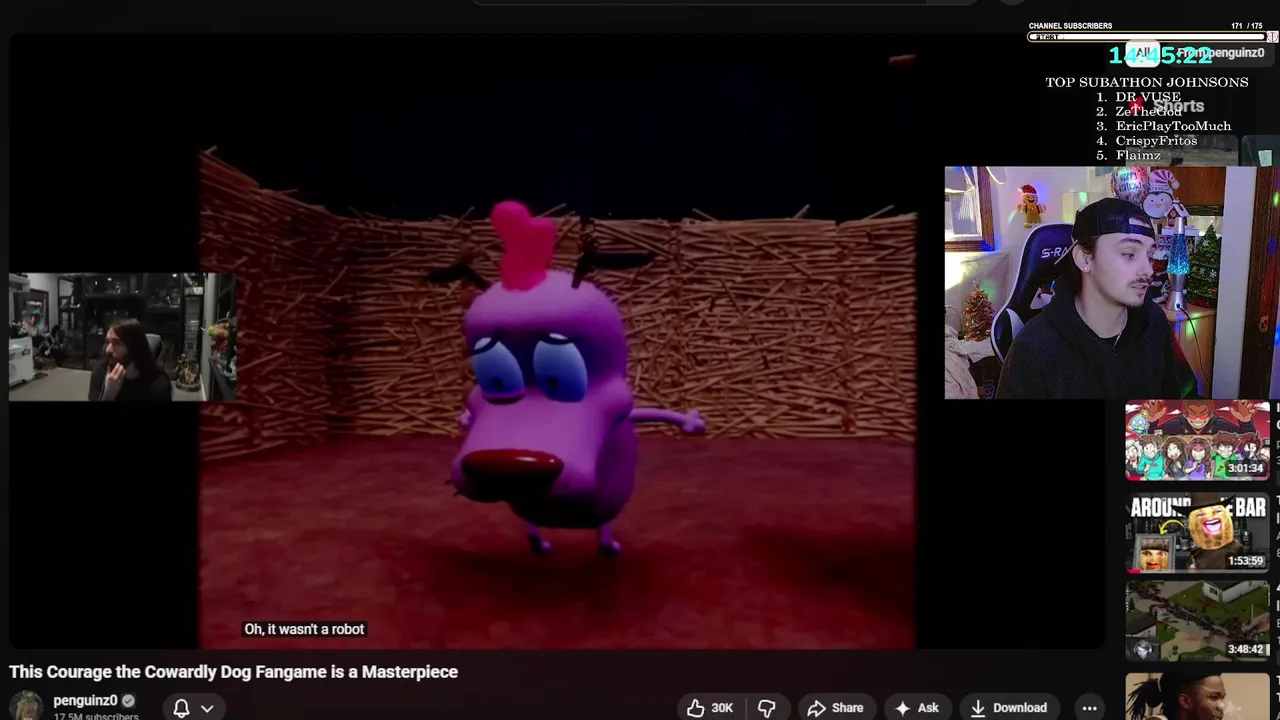
Task: Download the video with the Download button
Action: [x=1008, y=708]
